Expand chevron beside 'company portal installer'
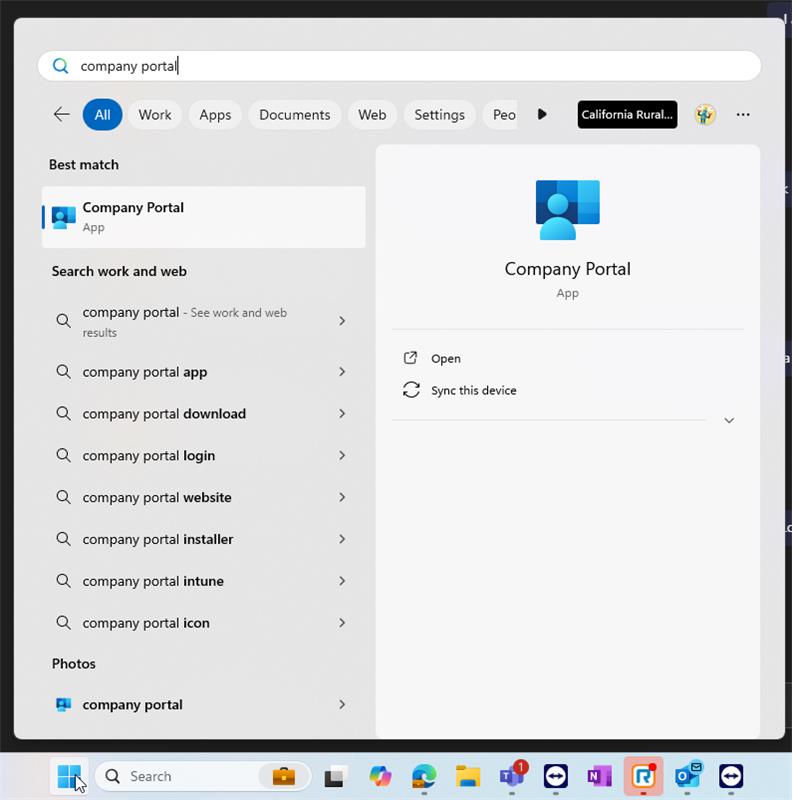792x800 pixels. coord(342,539)
